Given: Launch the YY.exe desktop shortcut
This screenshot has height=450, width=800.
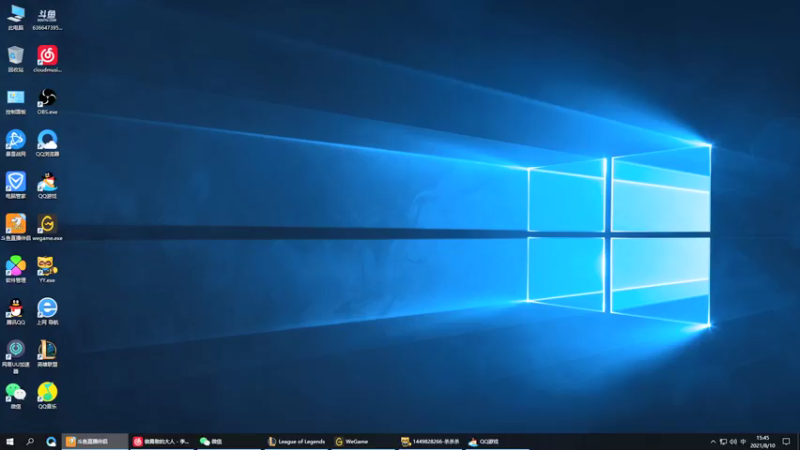Looking at the screenshot, I should [x=47, y=269].
